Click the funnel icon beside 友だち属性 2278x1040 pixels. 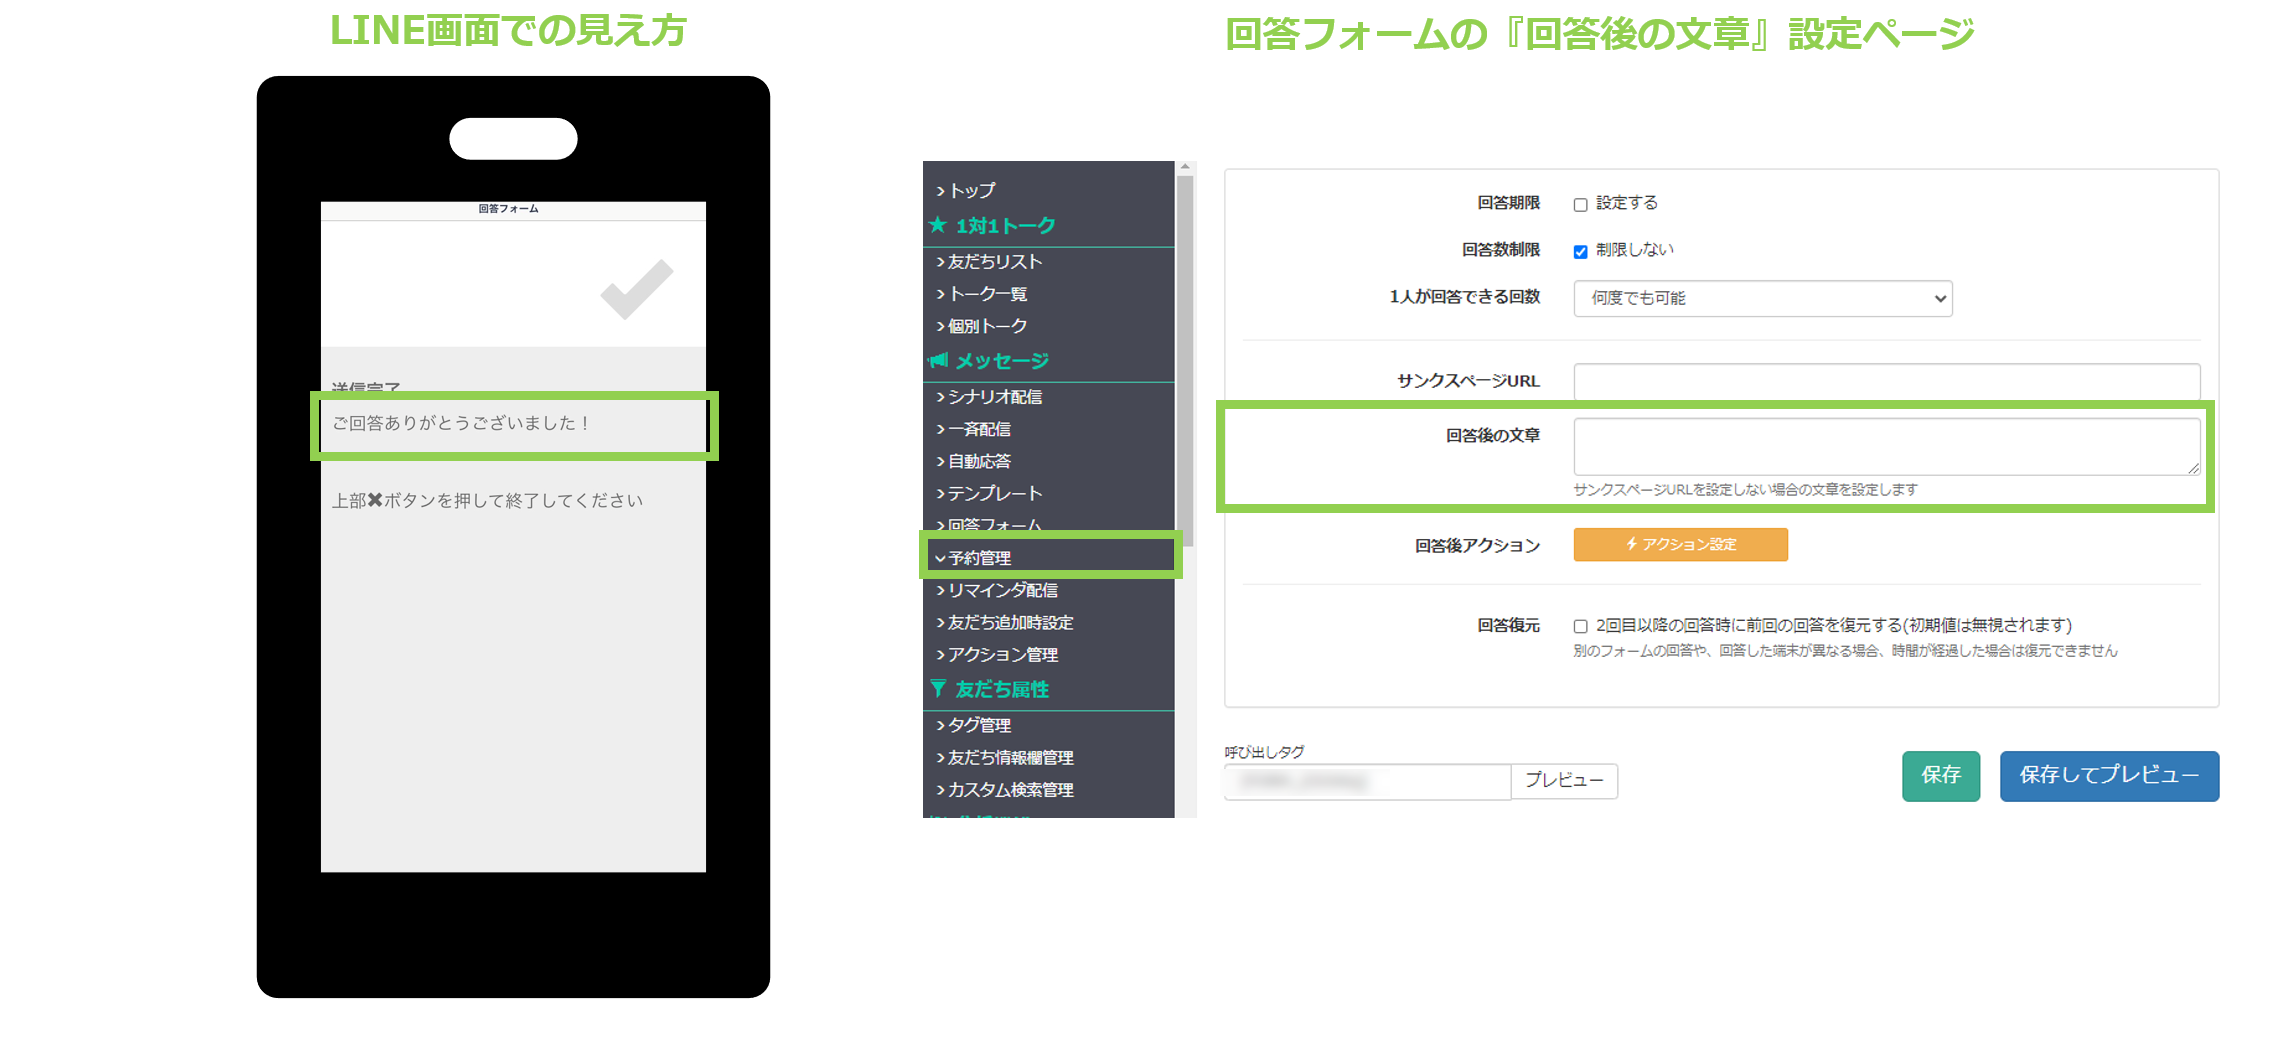point(938,689)
